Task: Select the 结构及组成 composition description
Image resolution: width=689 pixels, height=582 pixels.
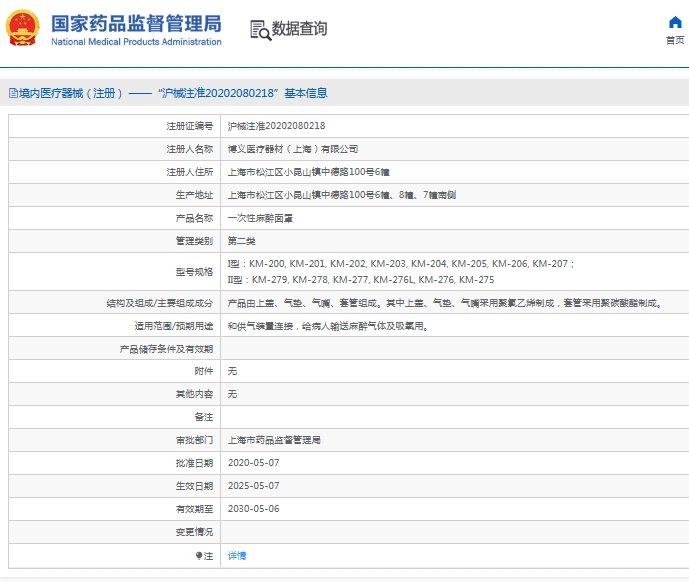Action: click(x=445, y=303)
